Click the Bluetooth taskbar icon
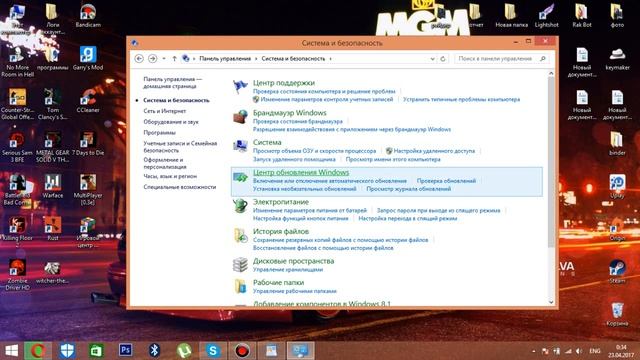The image size is (640, 360). tap(154, 350)
